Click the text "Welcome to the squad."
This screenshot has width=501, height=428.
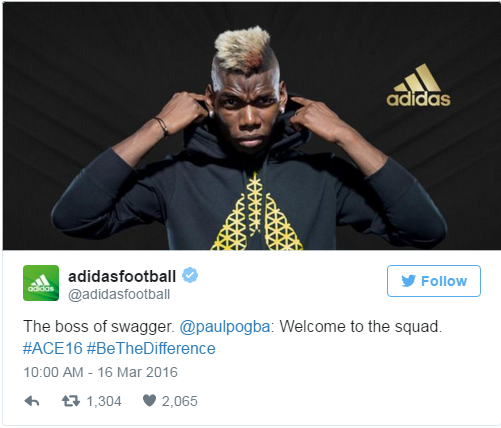(x=361, y=326)
